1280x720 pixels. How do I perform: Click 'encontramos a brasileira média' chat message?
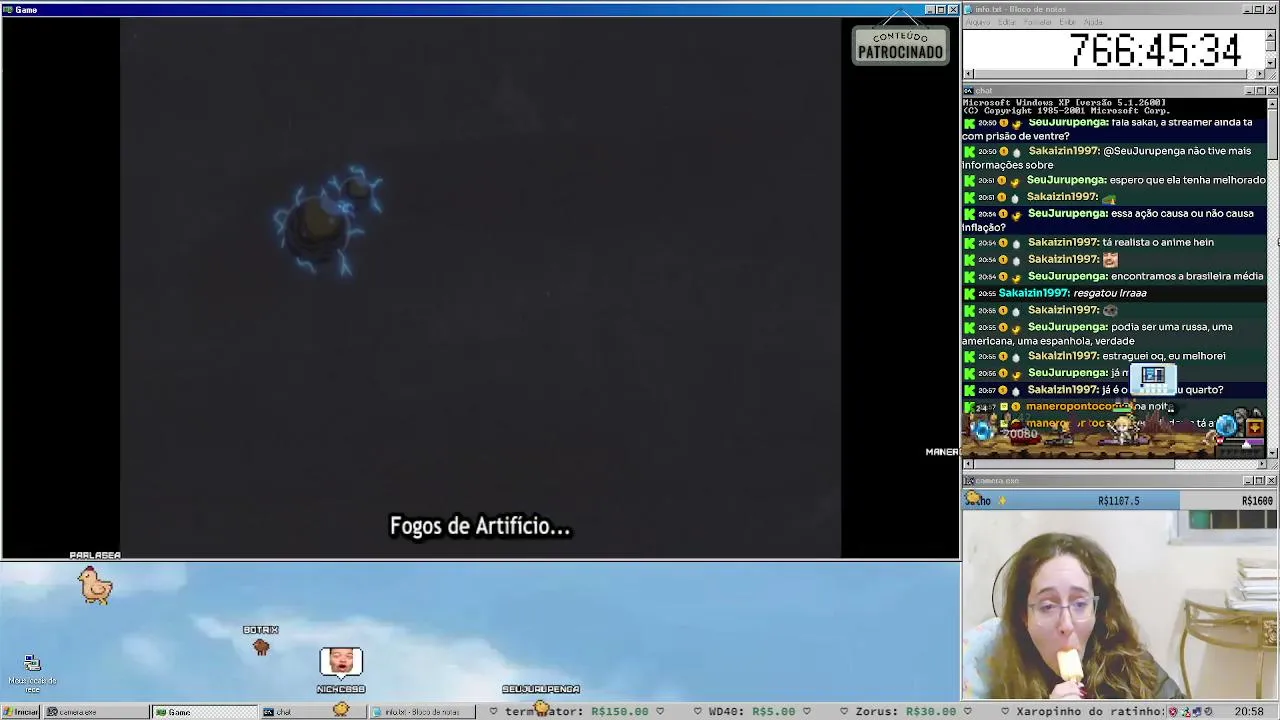tap(1186, 276)
